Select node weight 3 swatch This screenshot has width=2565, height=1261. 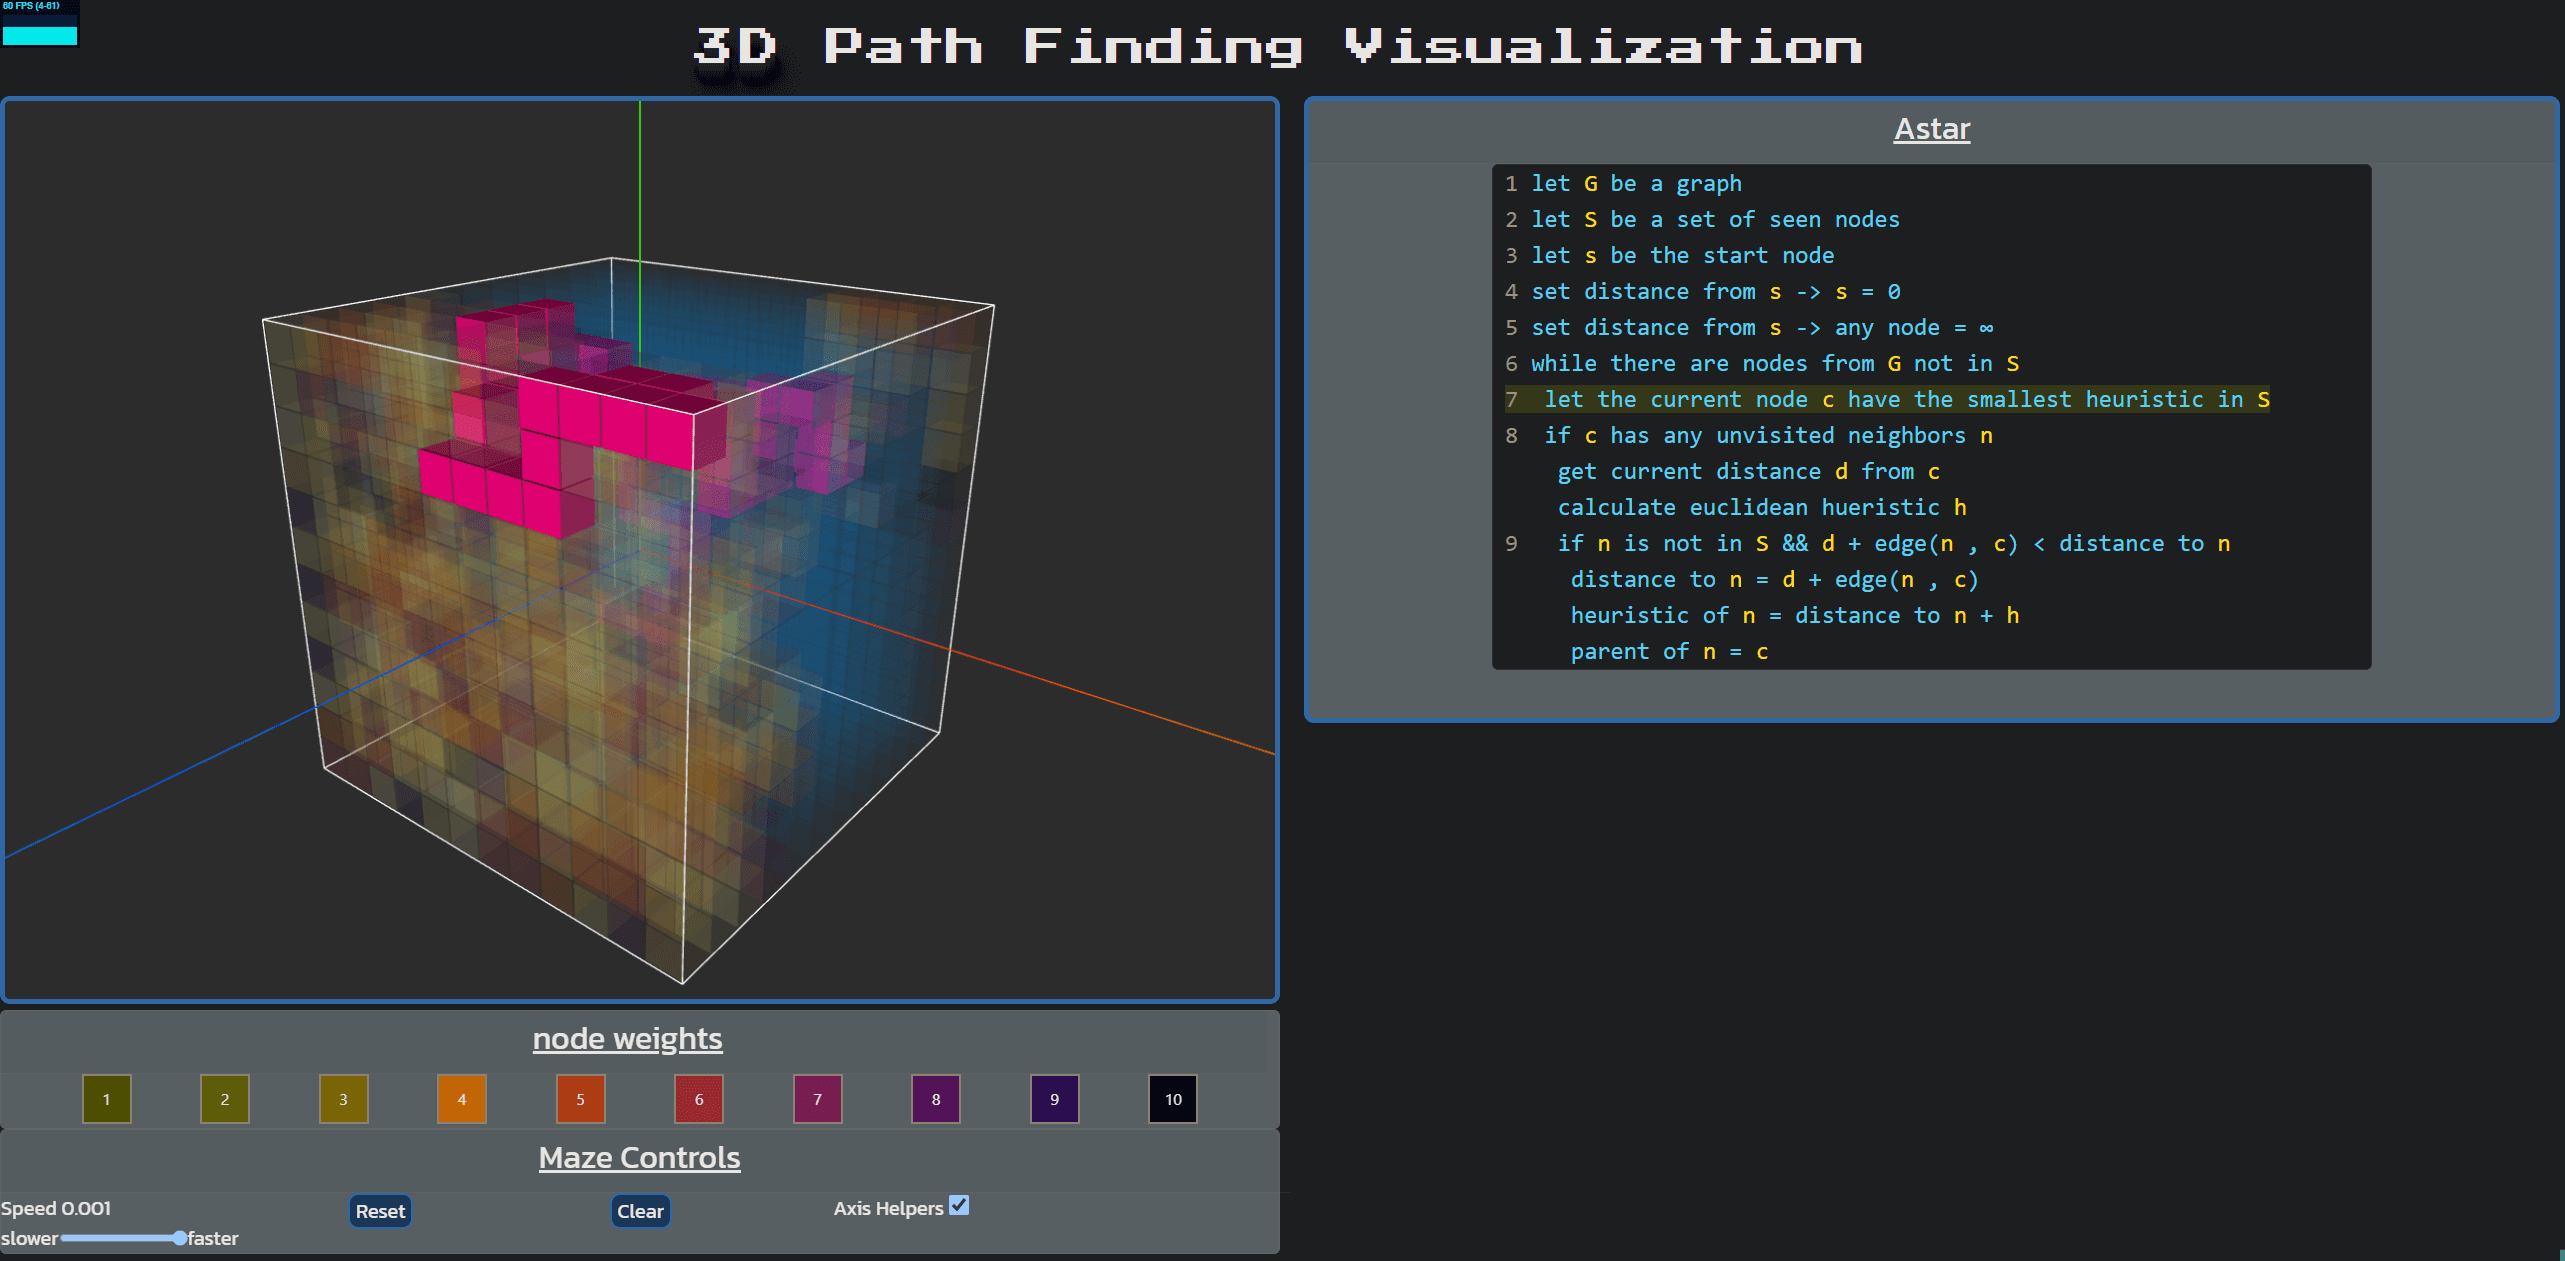tap(343, 1099)
